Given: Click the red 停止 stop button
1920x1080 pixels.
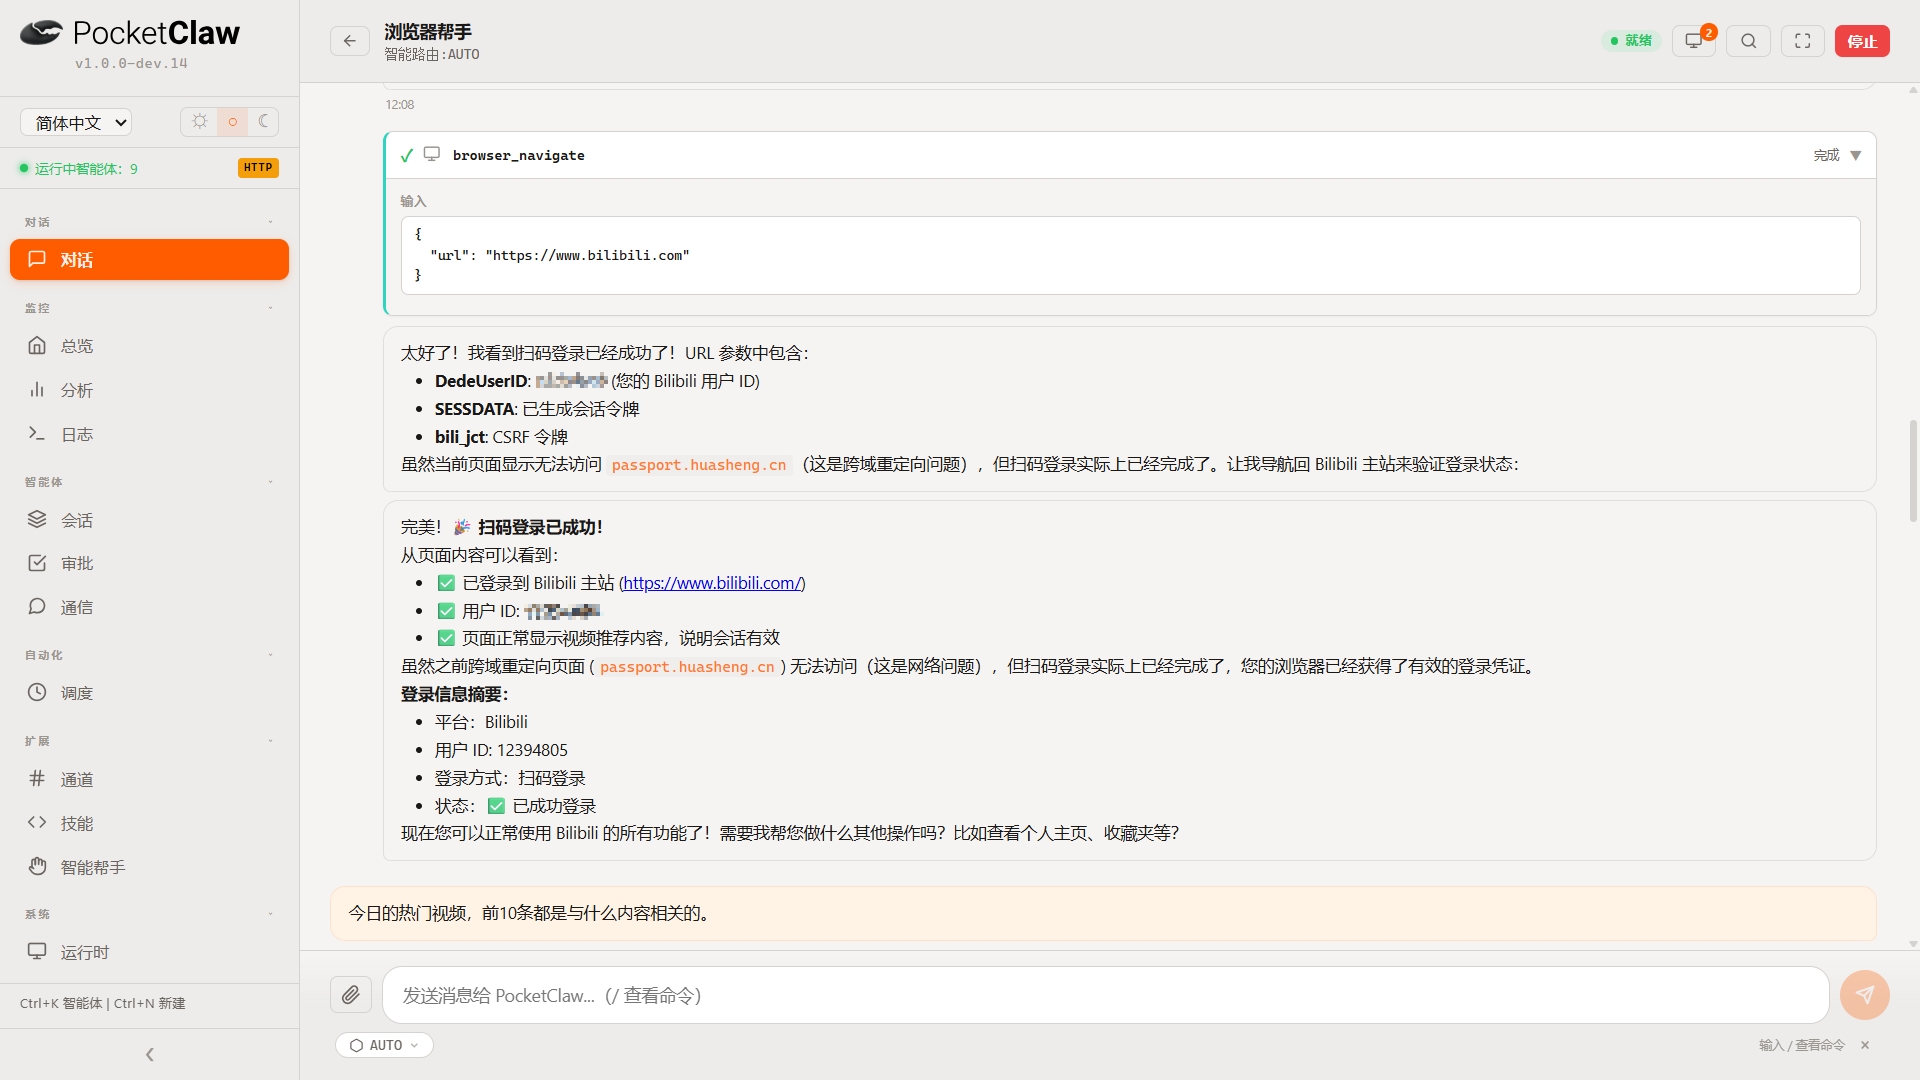Looking at the screenshot, I should 1862,41.
